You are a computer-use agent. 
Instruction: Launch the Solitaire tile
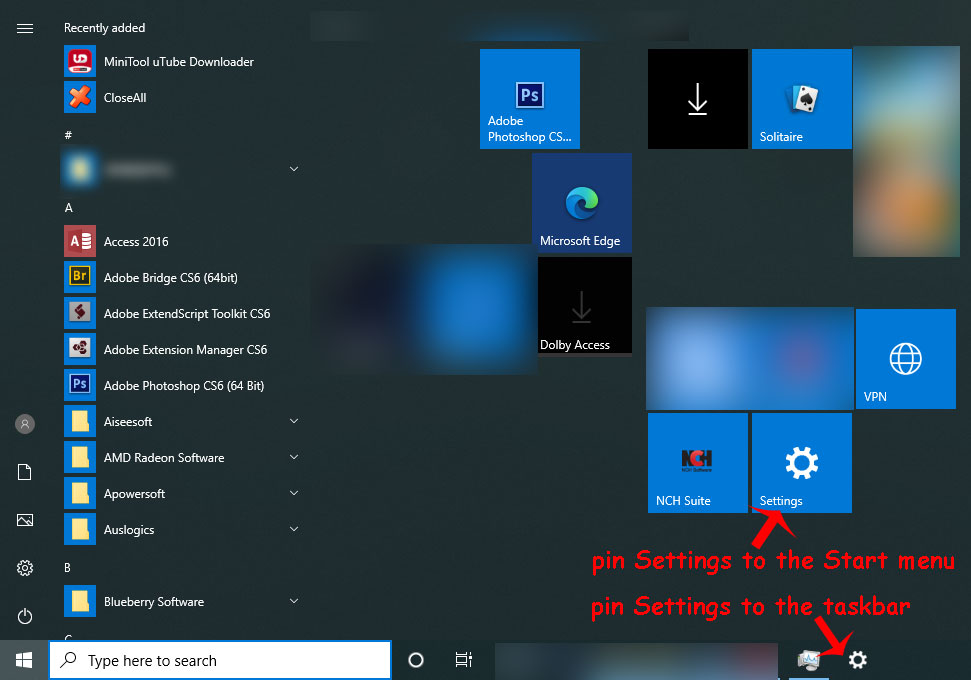(801, 98)
